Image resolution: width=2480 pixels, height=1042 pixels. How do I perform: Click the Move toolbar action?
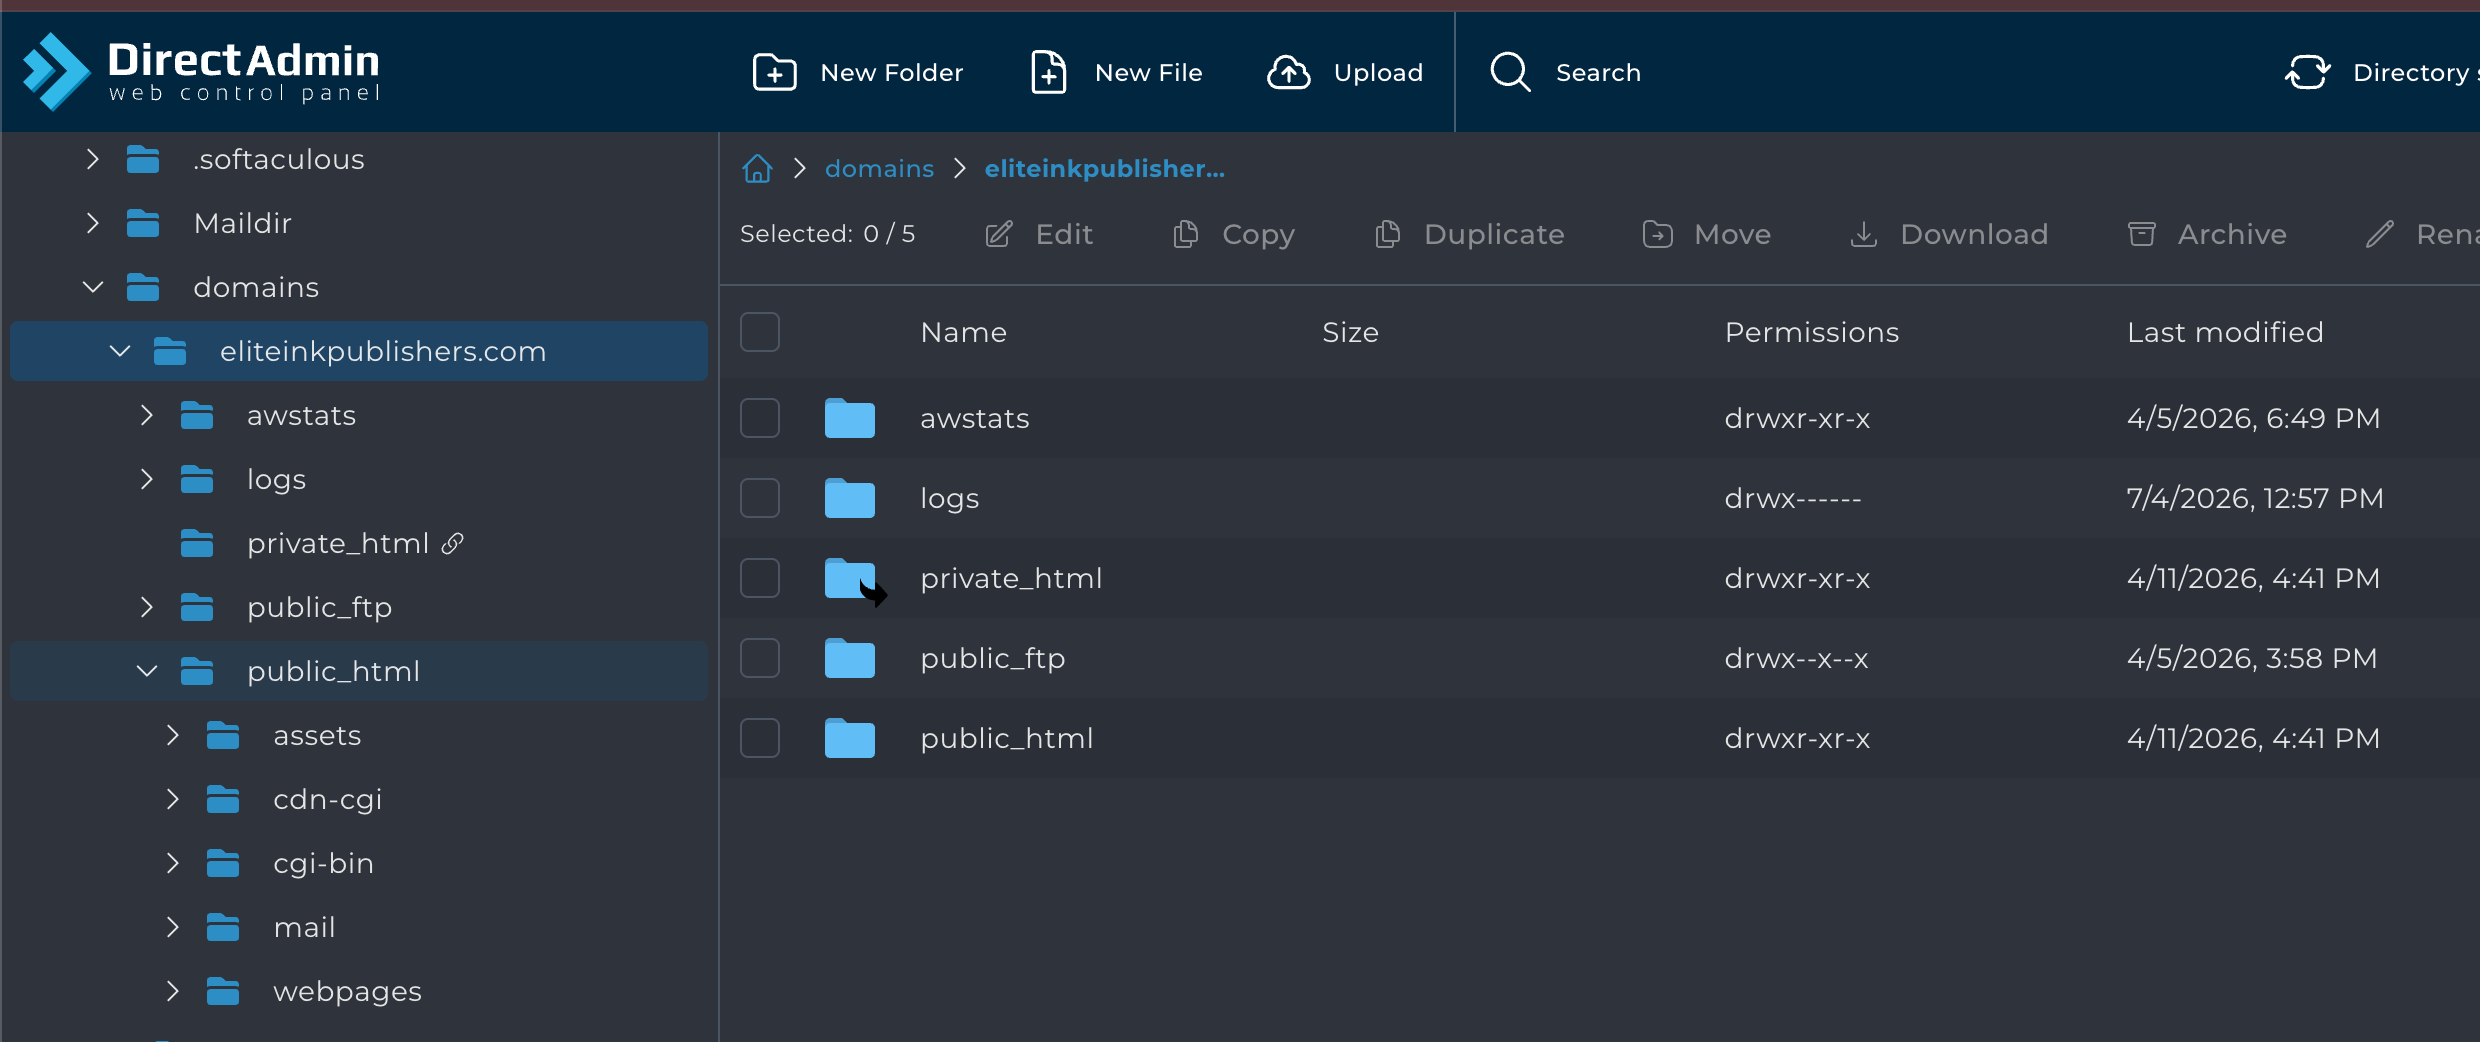[1706, 234]
